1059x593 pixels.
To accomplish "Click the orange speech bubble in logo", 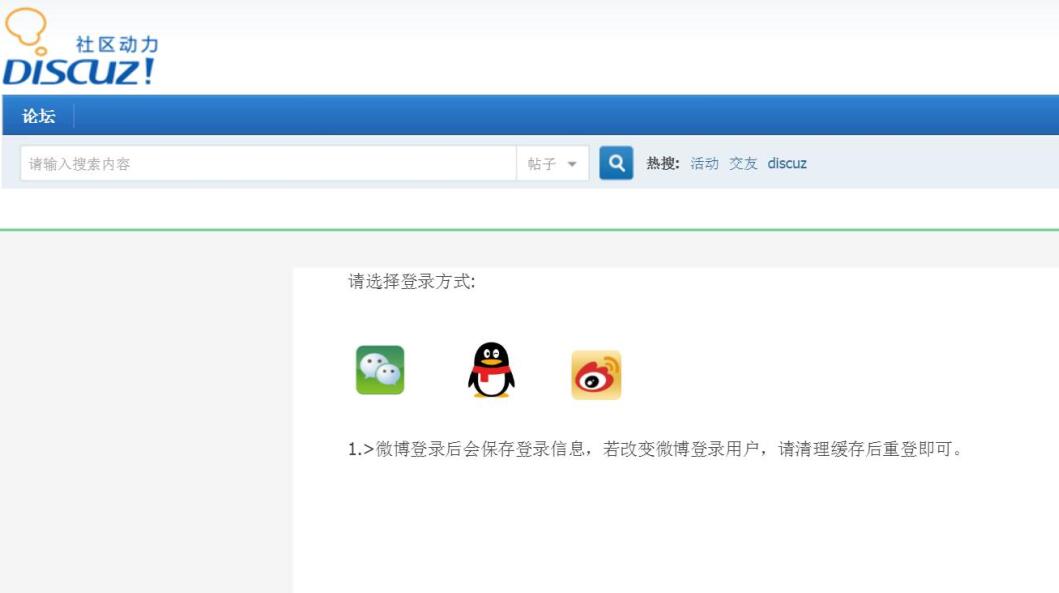I will tap(27, 28).
